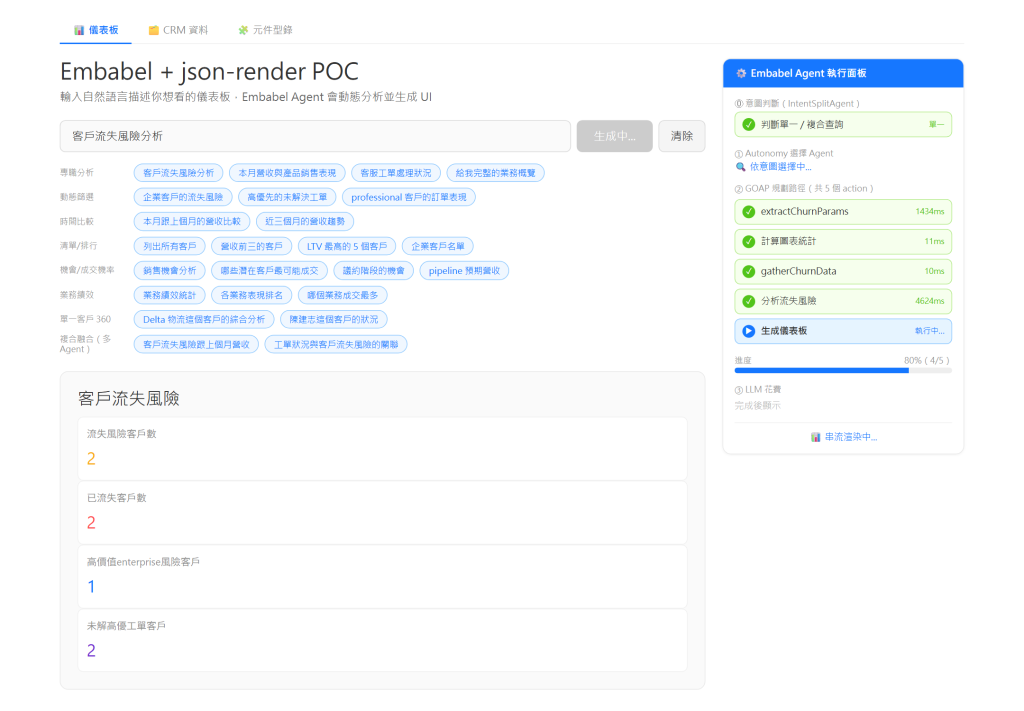Click the puzzle icon in 元件型錄 tab
Screen dimensions: 1024x711
point(243,30)
